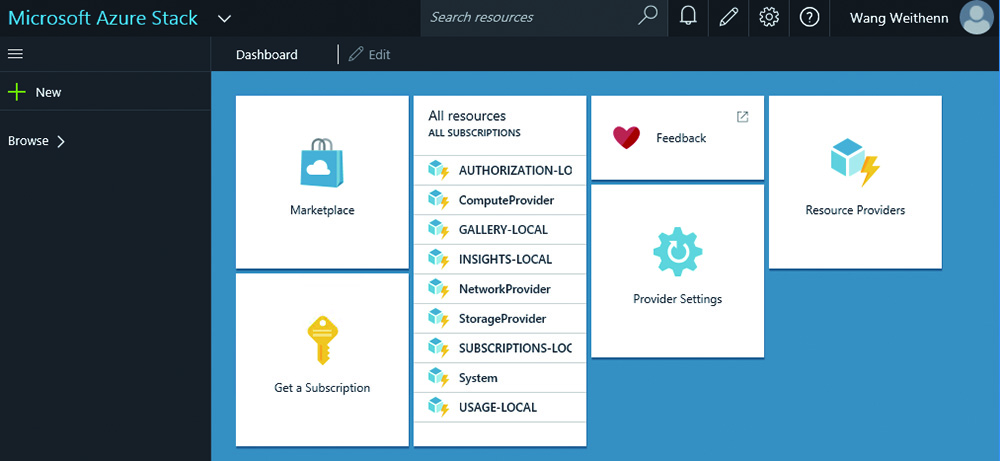Select the INSIGHTS-LOCAL row text
The height and width of the screenshot is (461, 1000).
(506, 260)
